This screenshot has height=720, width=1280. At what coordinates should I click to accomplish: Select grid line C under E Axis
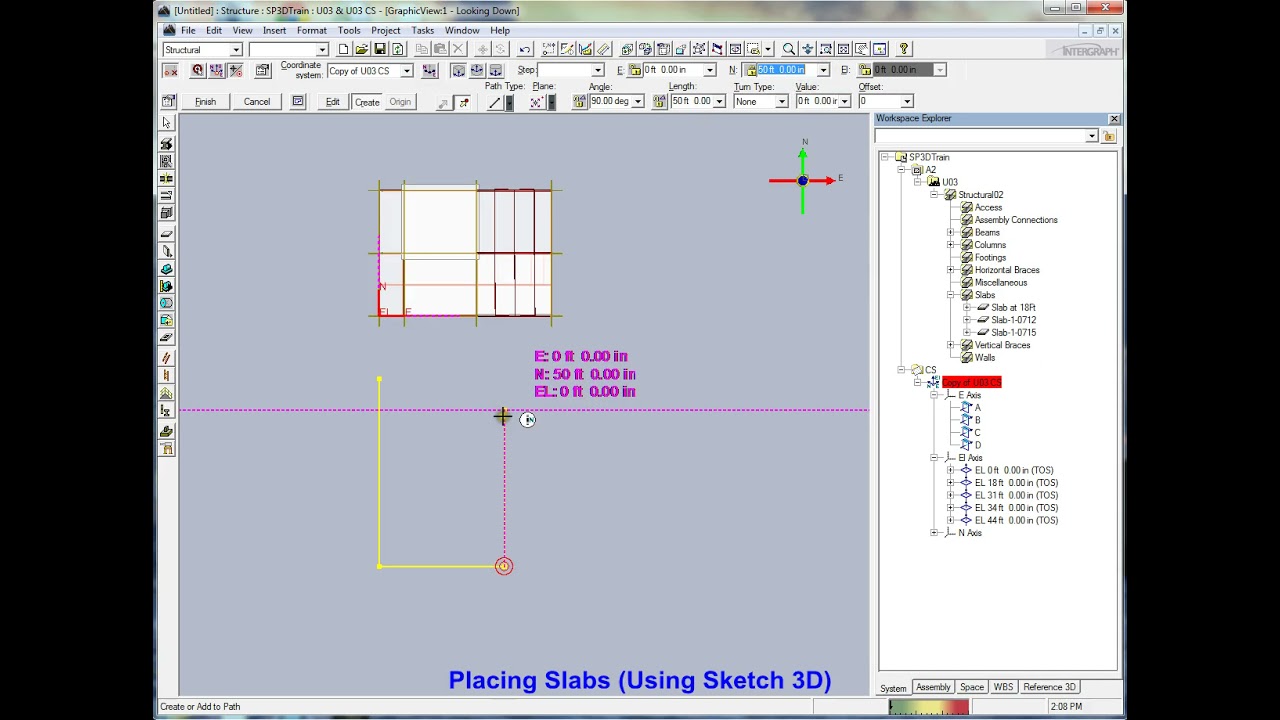[x=977, y=433]
